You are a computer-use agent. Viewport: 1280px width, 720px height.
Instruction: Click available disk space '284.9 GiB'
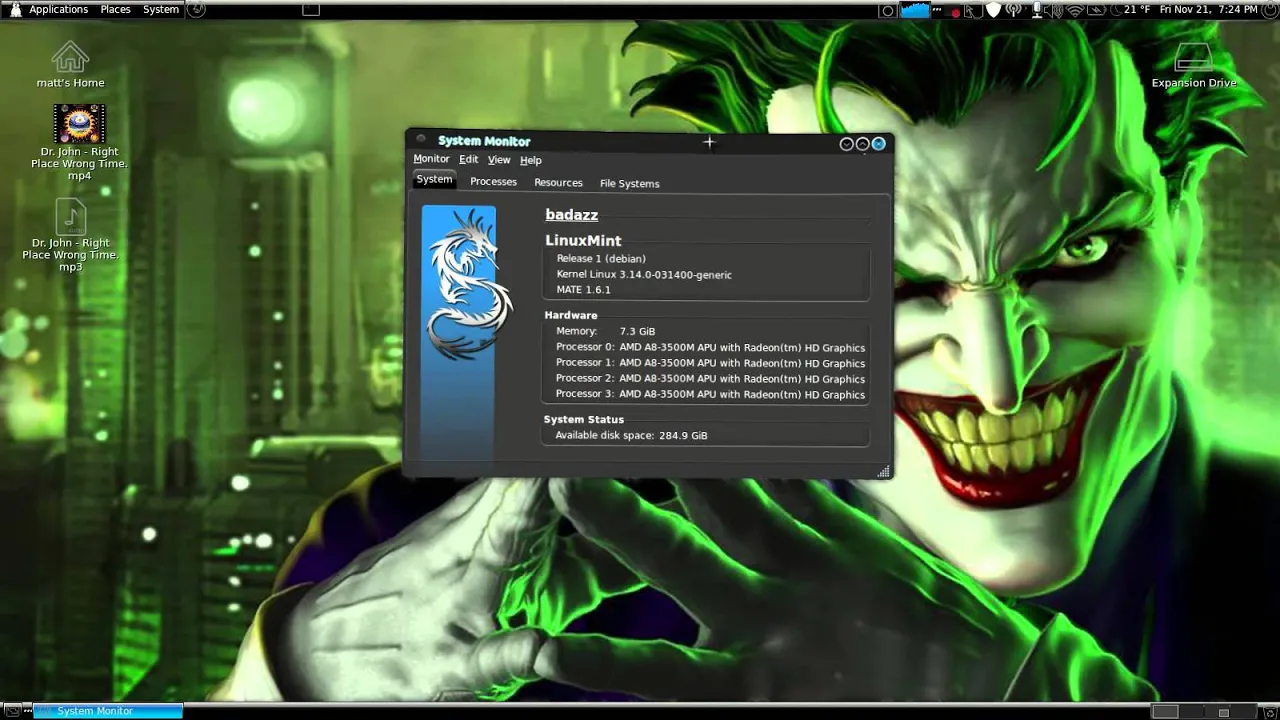click(683, 435)
